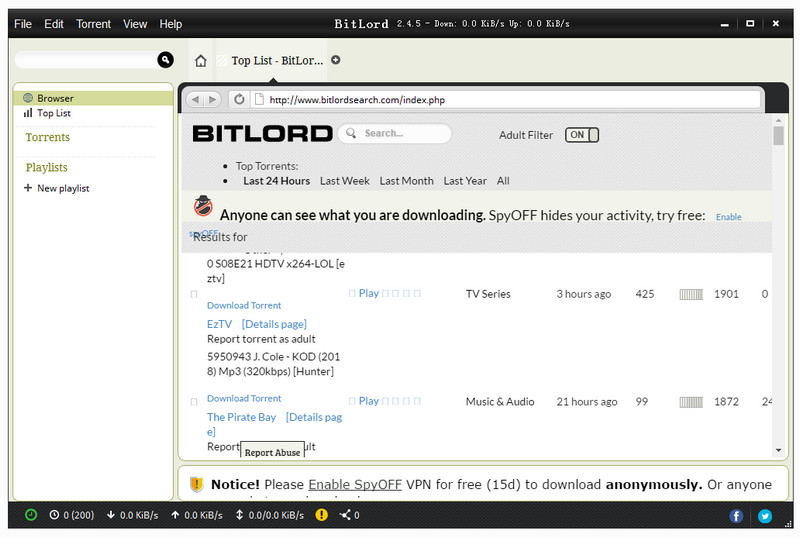Viewport: 800px width, 538px height.
Task: Click the yellow warning icon in status bar
Action: pos(321,515)
